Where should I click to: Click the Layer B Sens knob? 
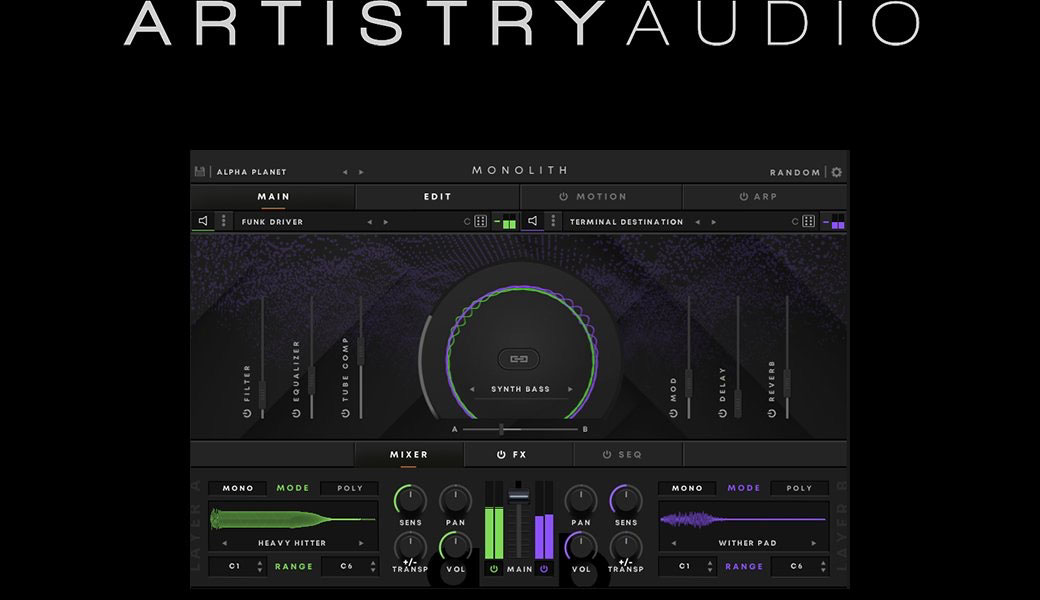tap(626, 499)
